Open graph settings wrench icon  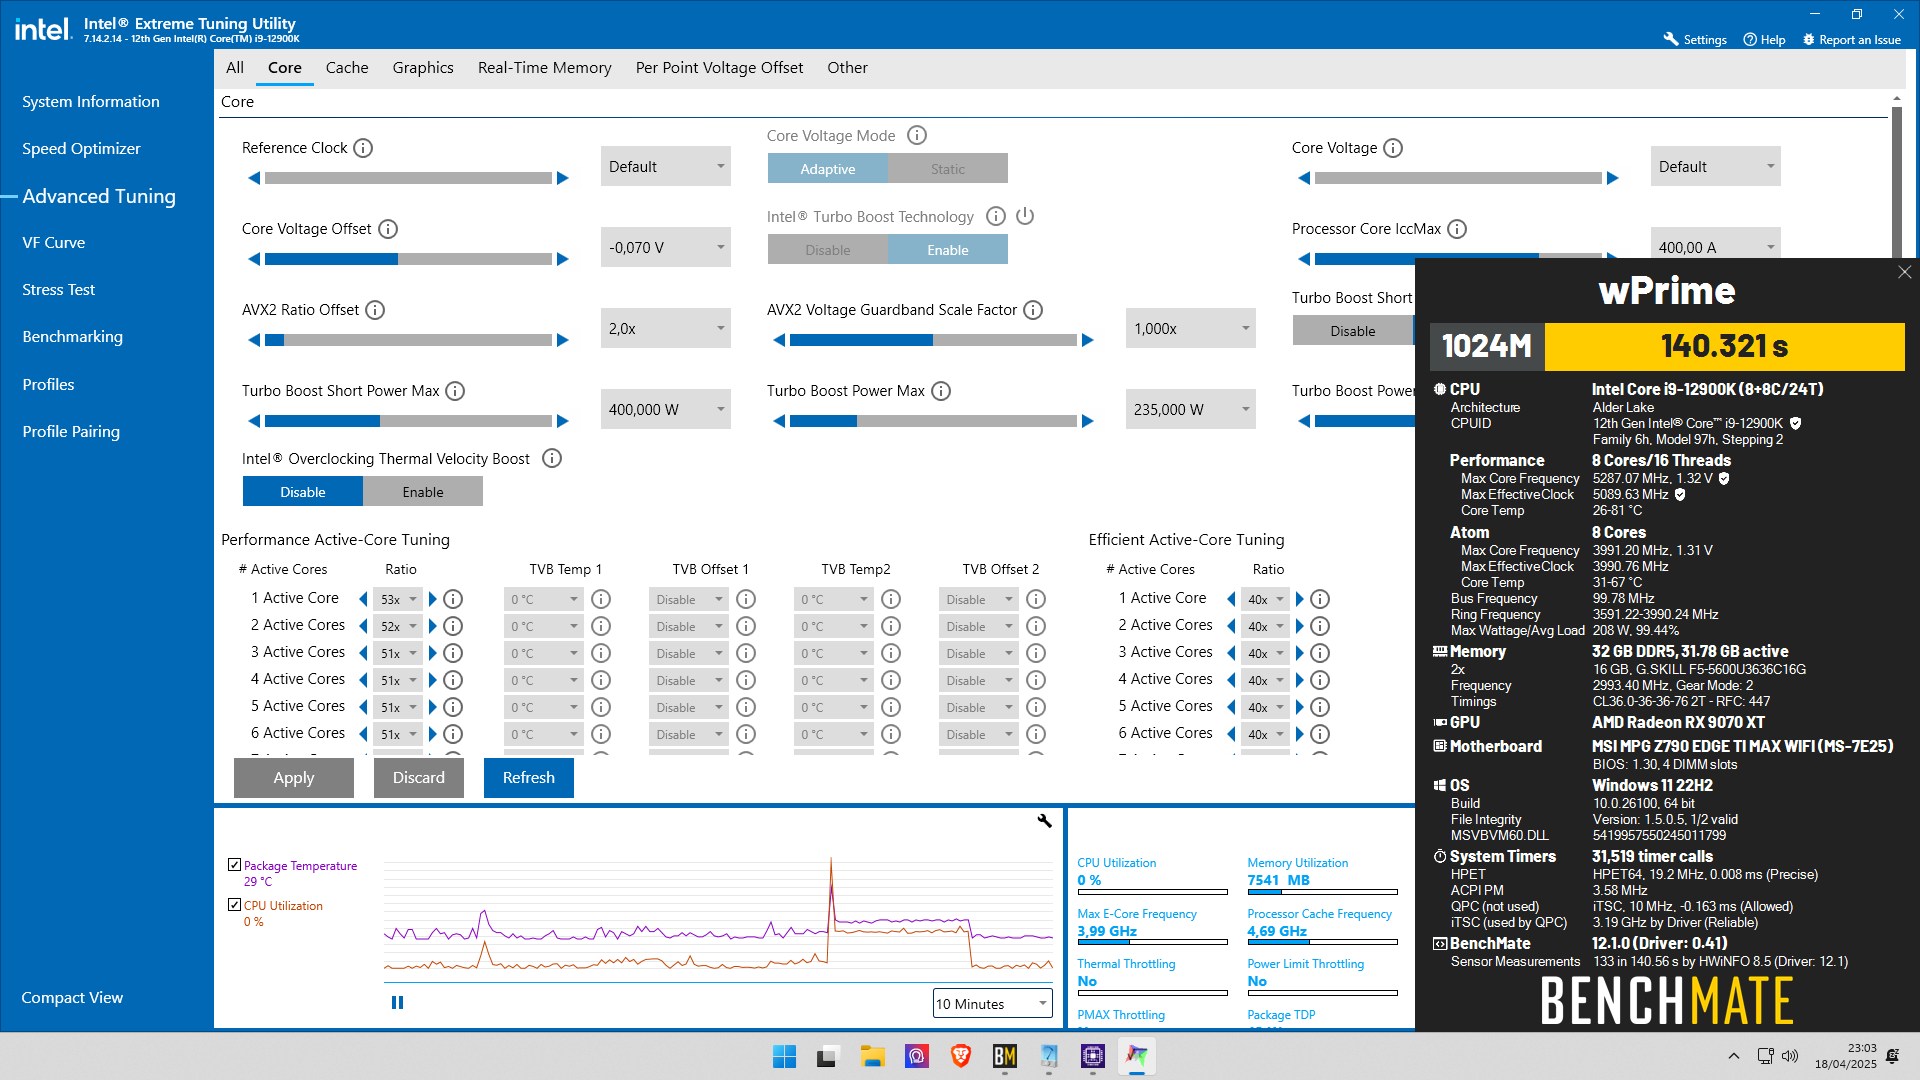[1044, 821]
